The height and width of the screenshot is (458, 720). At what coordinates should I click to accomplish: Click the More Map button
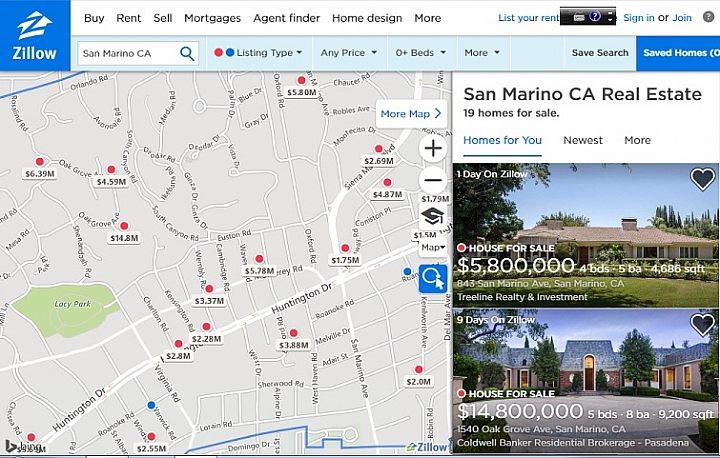click(x=411, y=113)
